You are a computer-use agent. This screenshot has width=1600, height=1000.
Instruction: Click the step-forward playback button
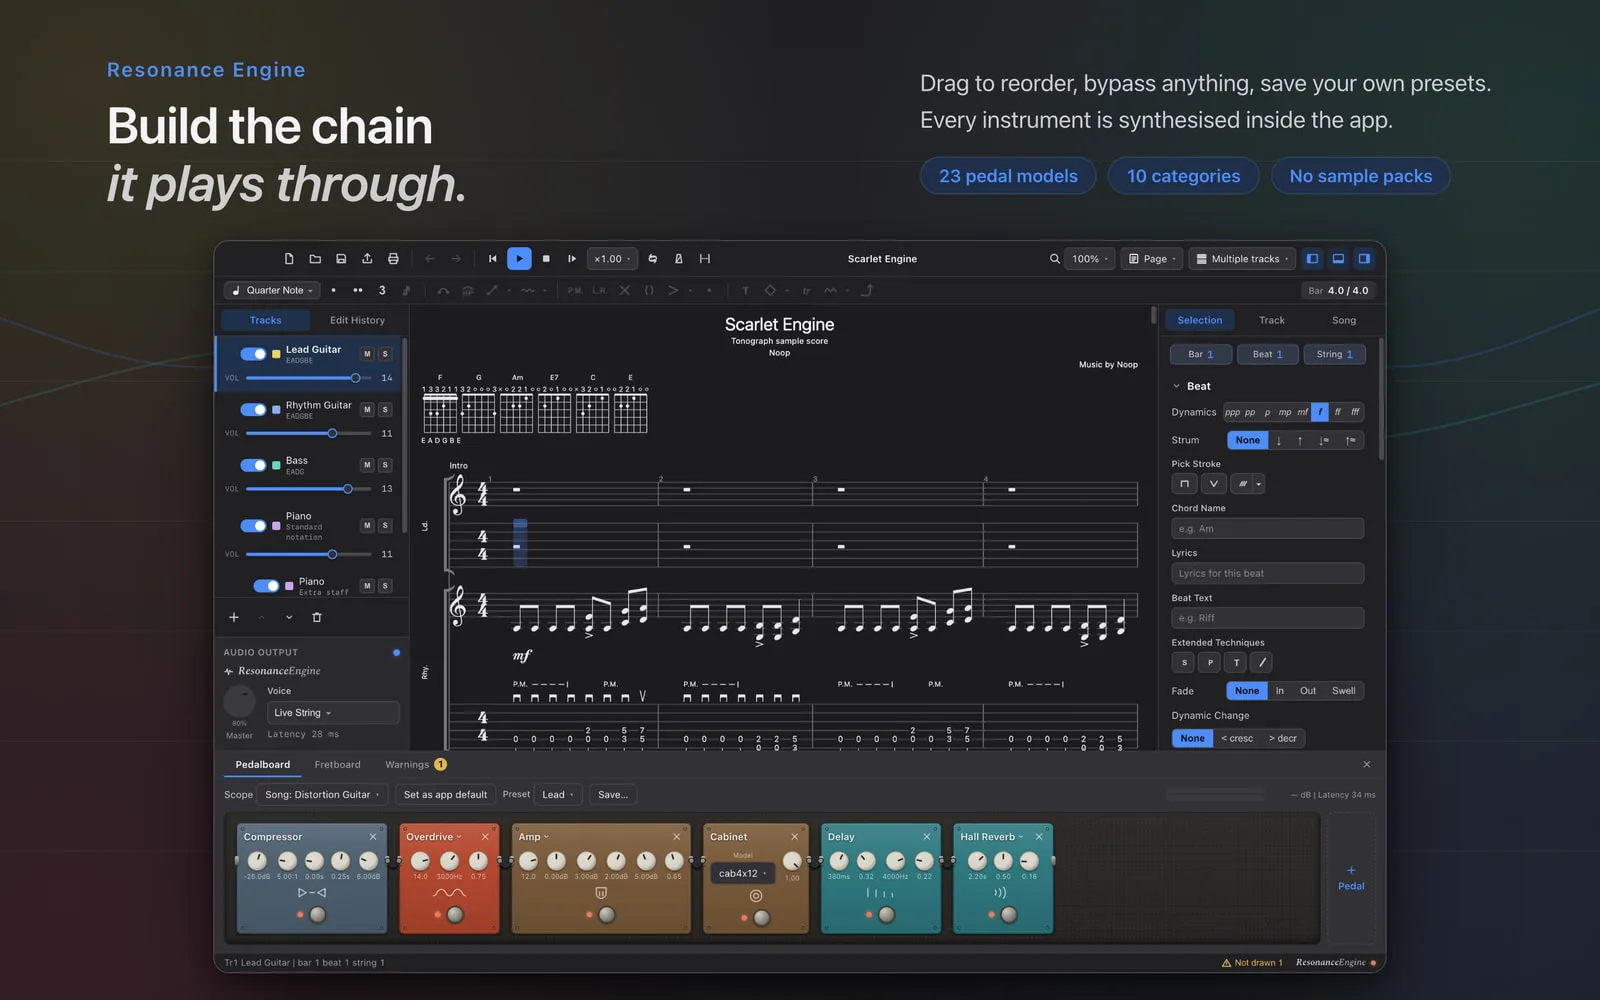(x=572, y=259)
